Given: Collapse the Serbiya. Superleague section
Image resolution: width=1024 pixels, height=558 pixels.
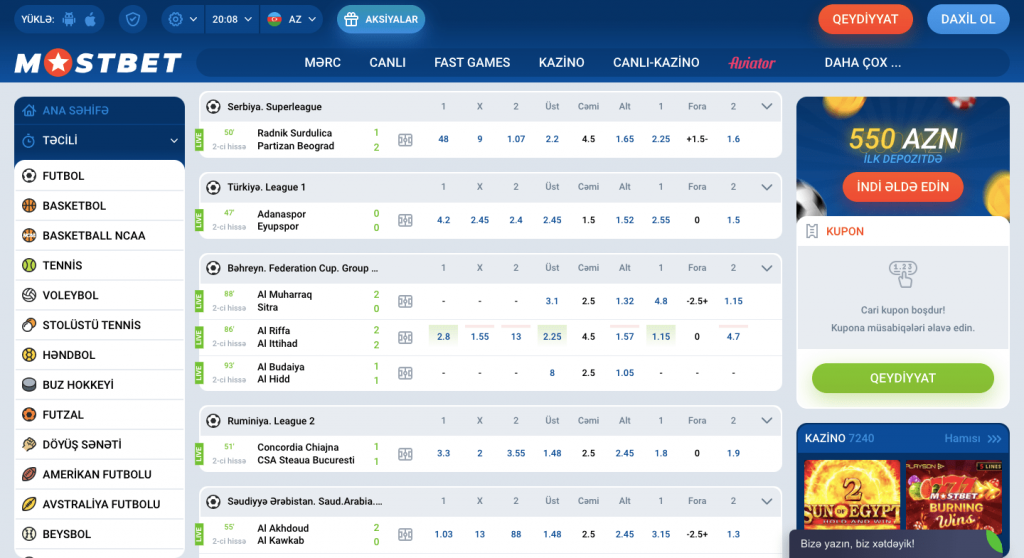Looking at the screenshot, I should tap(767, 107).
